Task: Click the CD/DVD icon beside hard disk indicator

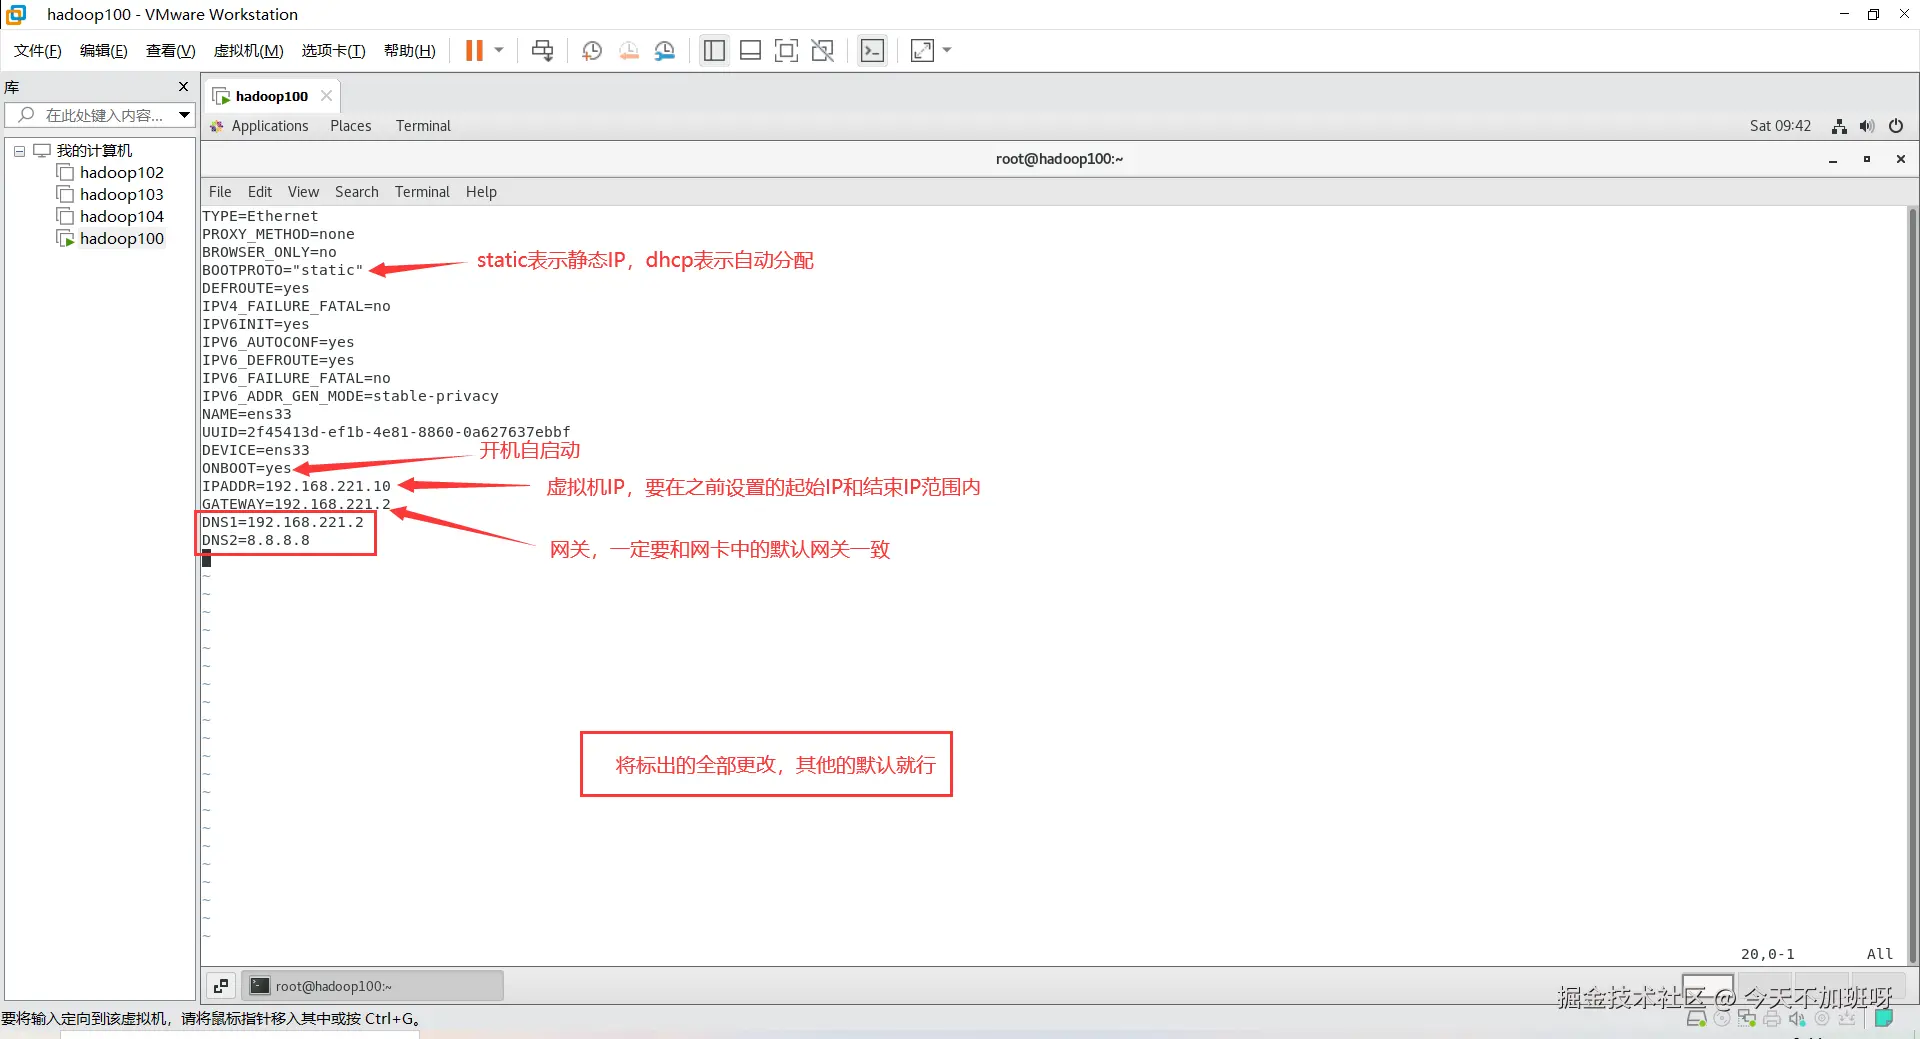Action: tap(1721, 1019)
